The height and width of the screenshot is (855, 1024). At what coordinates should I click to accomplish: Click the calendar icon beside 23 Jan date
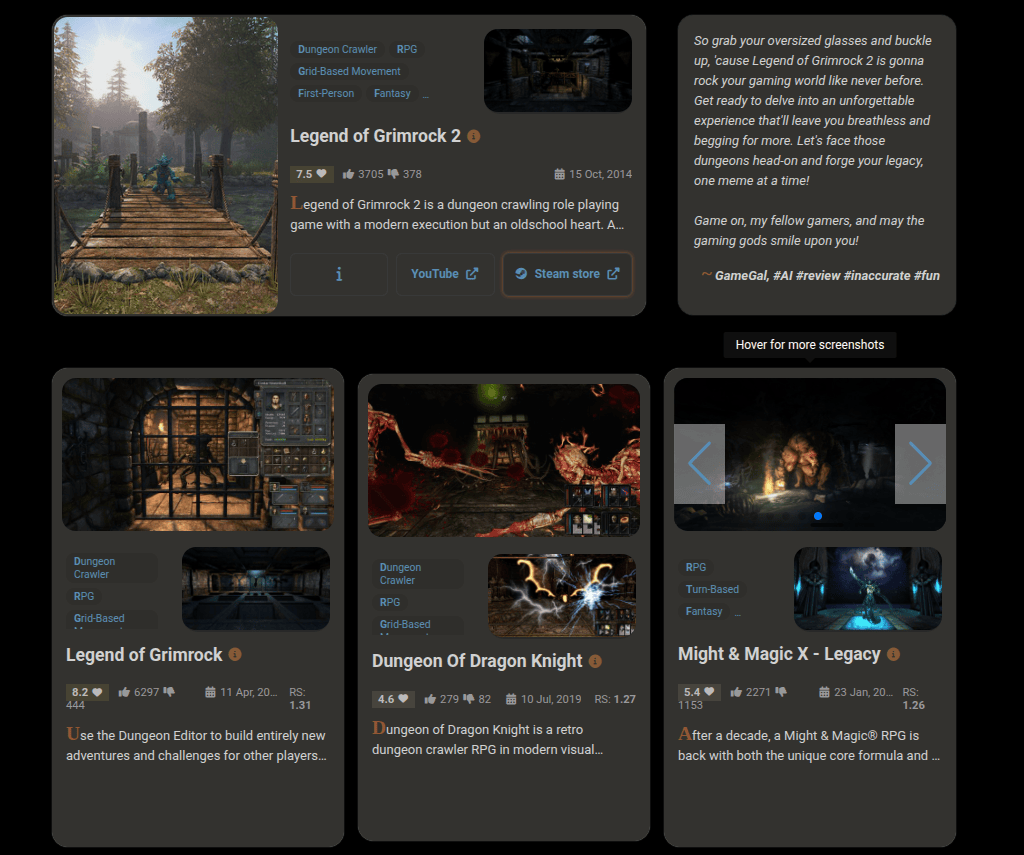click(x=824, y=692)
